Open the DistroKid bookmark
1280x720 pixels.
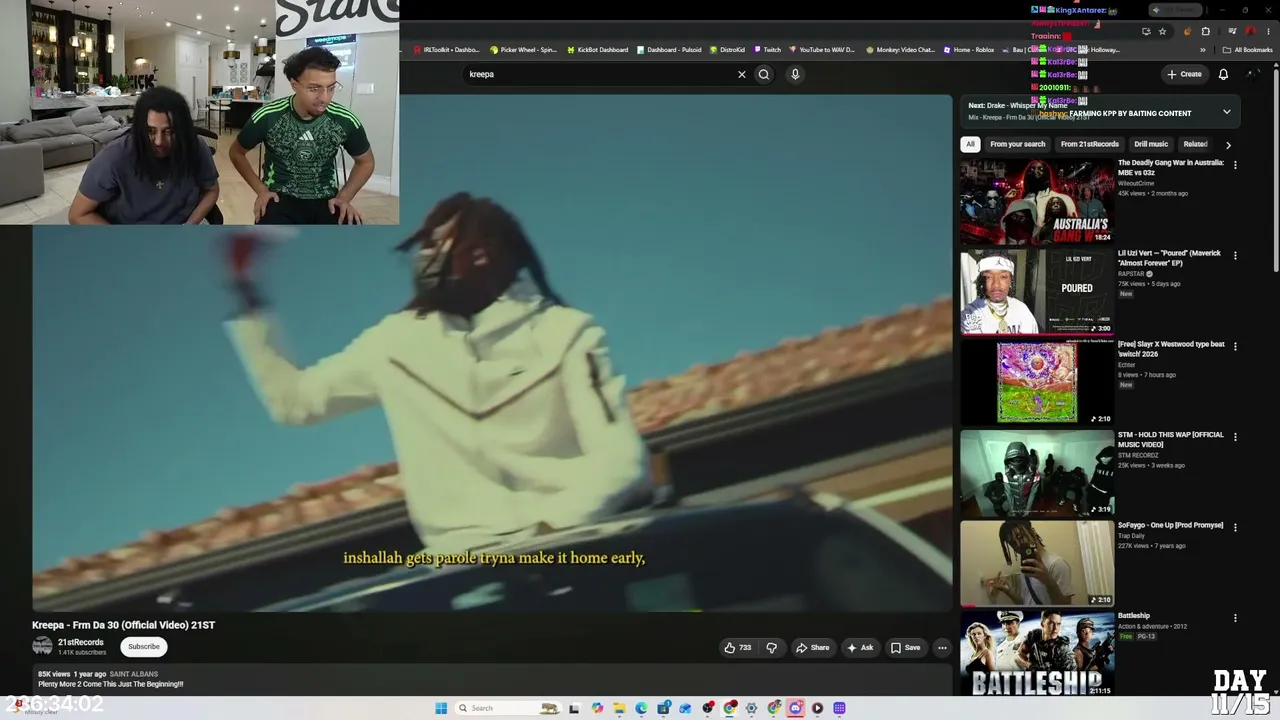click(727, 50)
